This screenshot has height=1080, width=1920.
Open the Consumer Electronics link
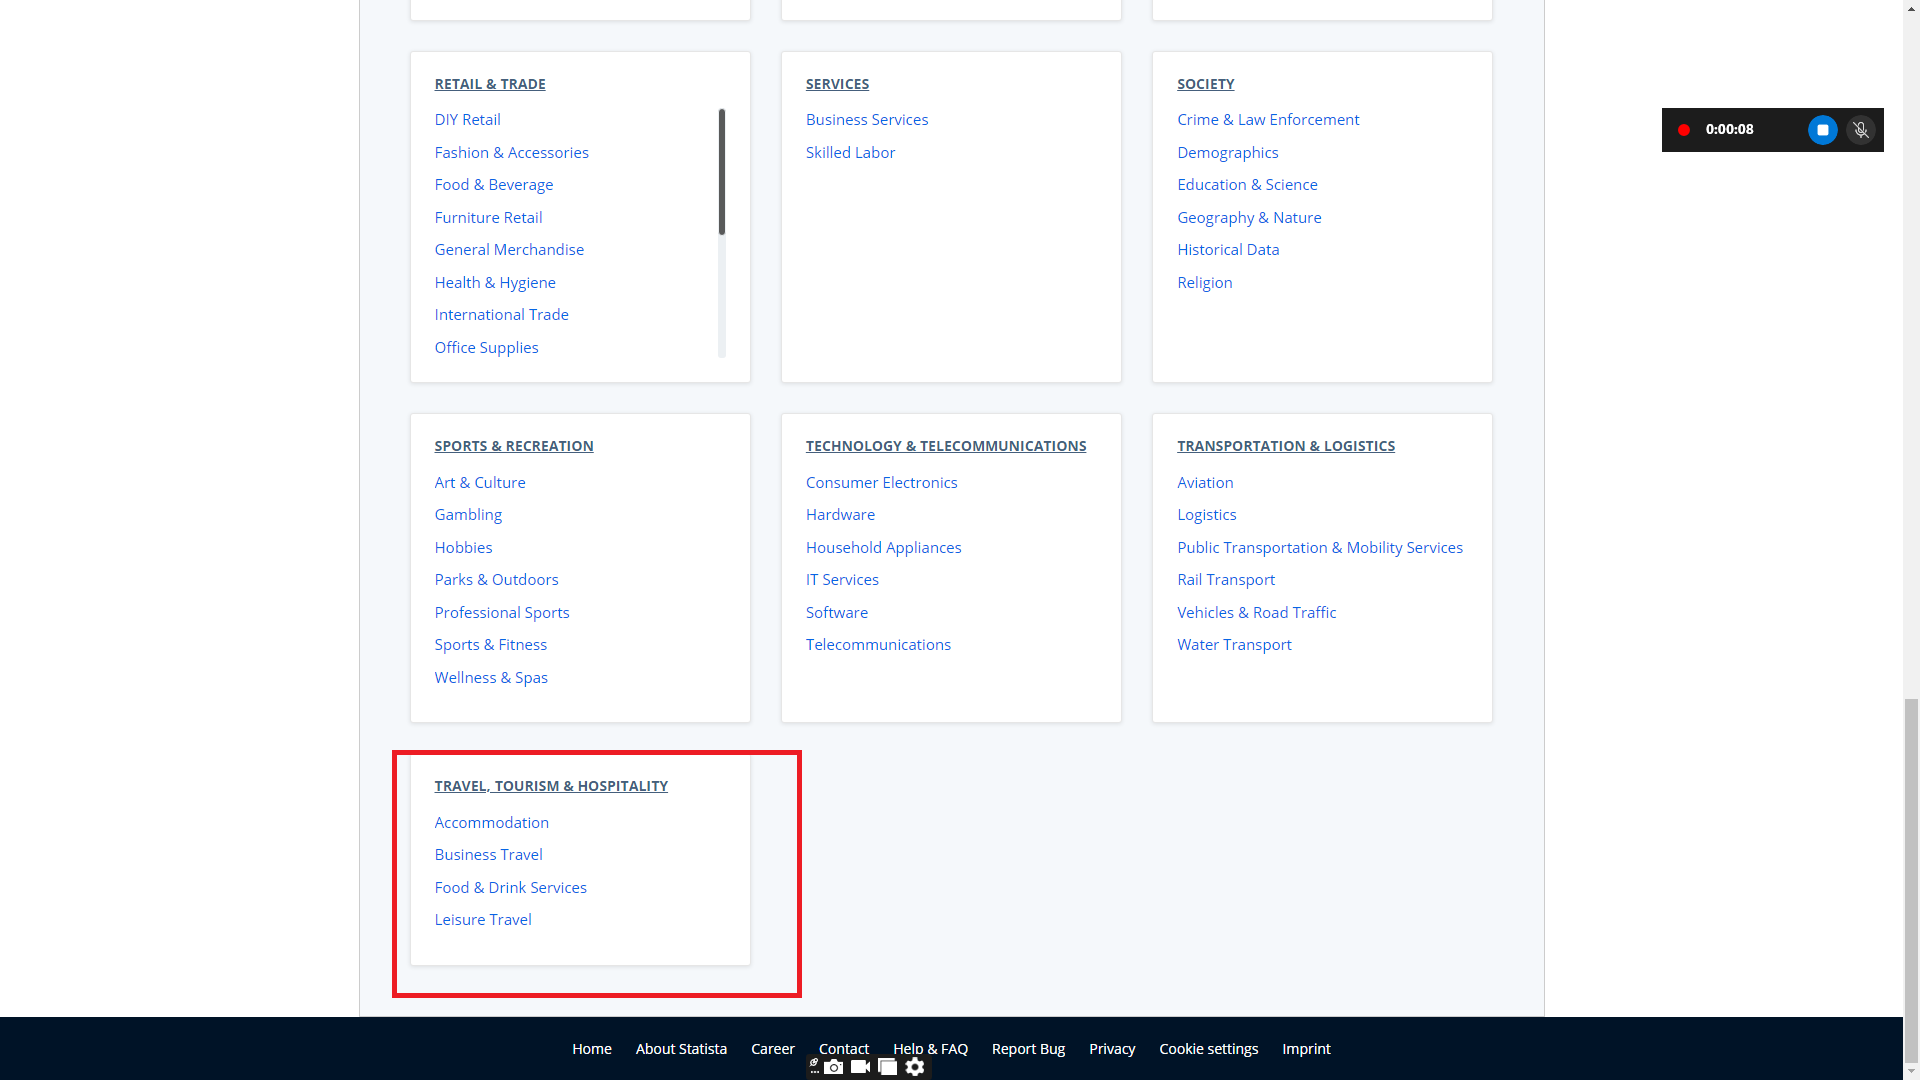pyautogui.click(x=881, y=482)
